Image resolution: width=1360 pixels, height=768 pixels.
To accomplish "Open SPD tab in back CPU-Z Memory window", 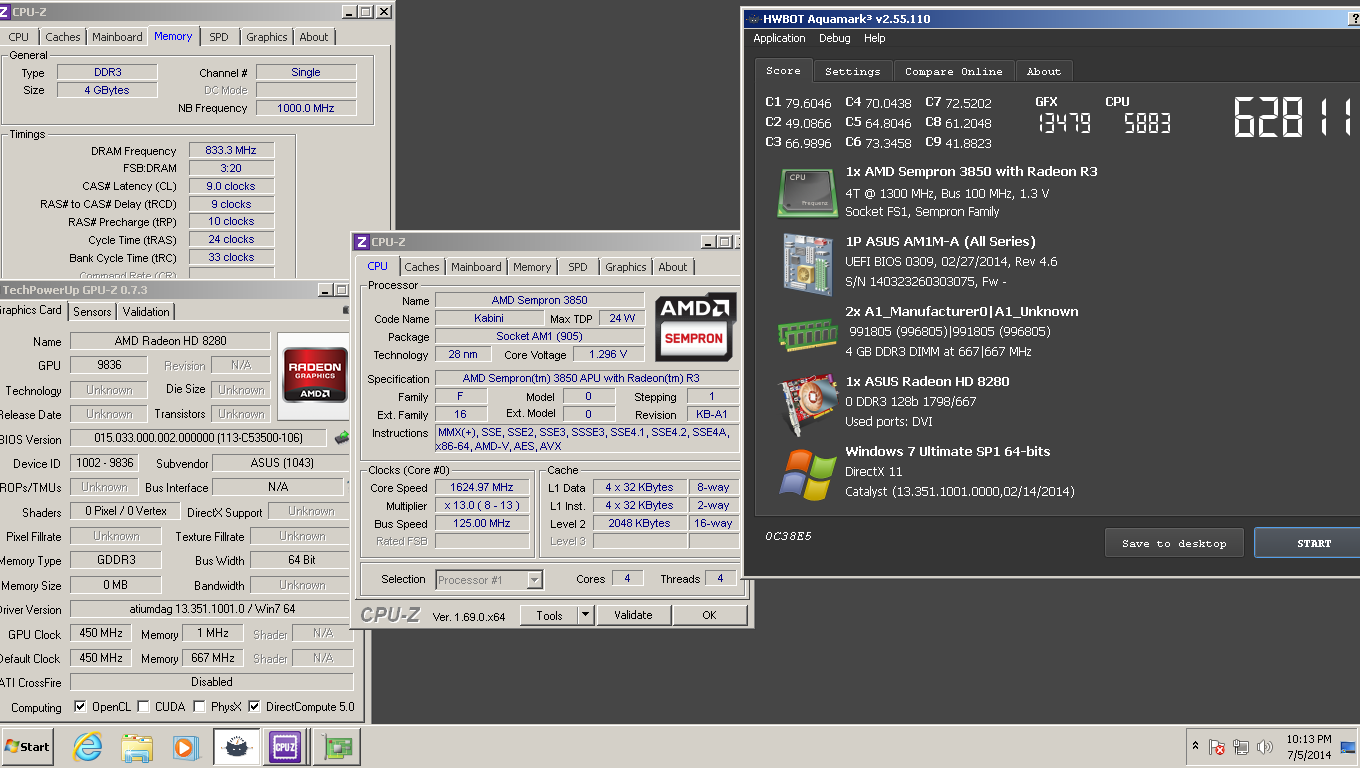I will pos(219,37).
